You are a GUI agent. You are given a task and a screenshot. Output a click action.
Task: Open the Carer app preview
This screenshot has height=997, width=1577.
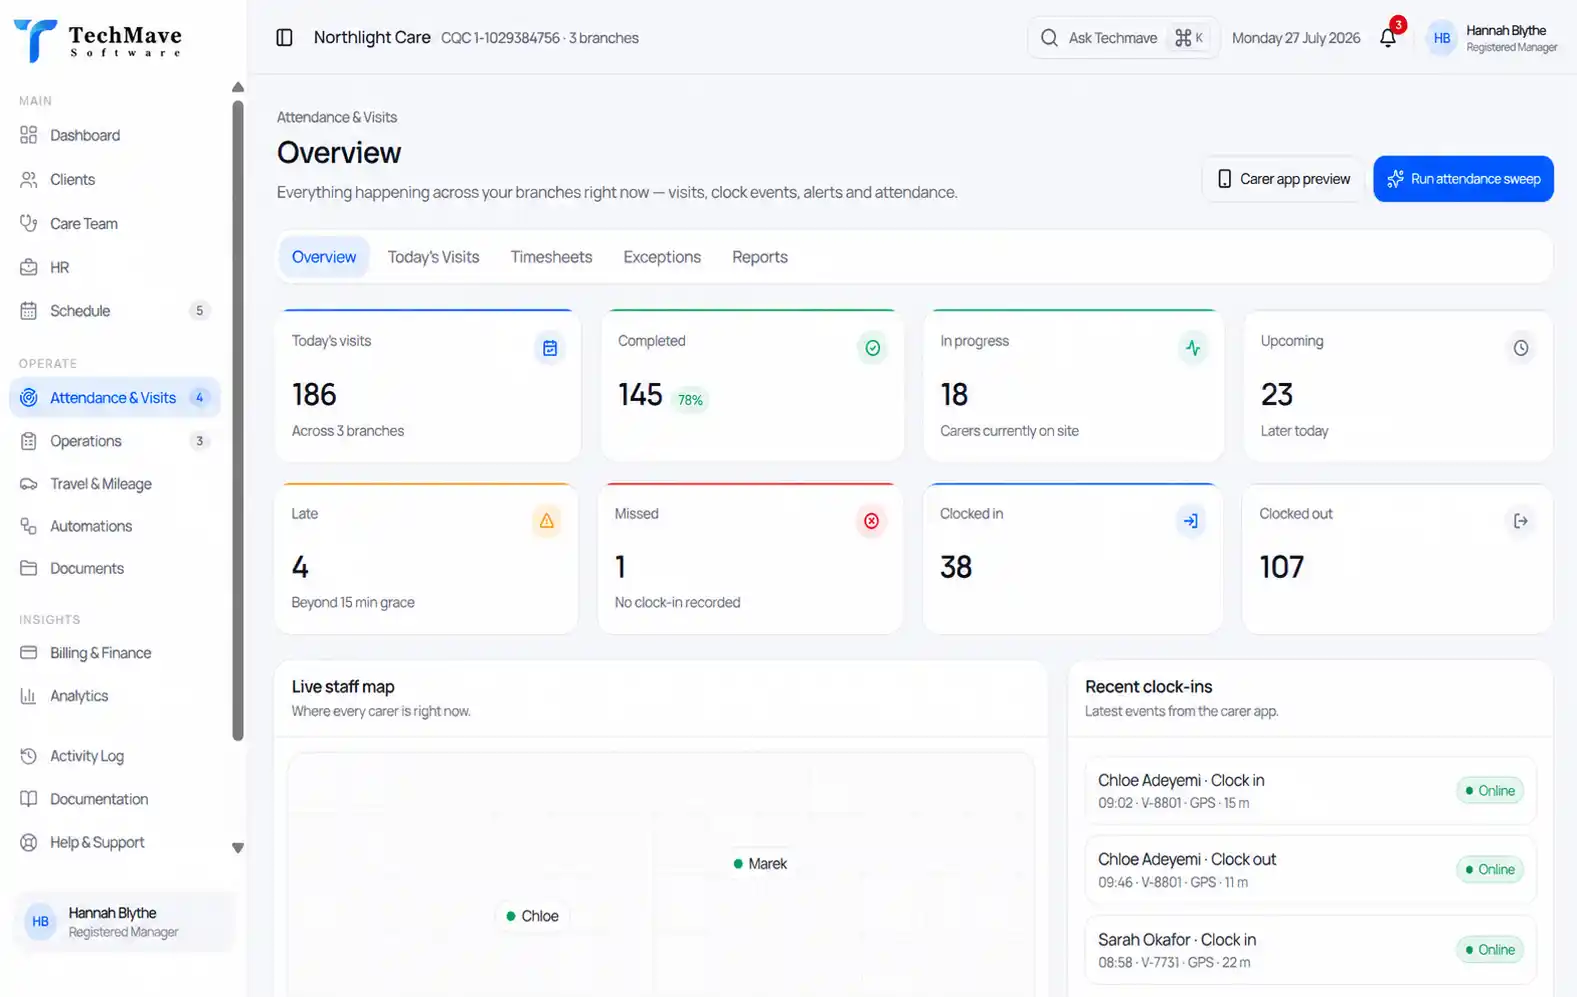(1283, 179)
